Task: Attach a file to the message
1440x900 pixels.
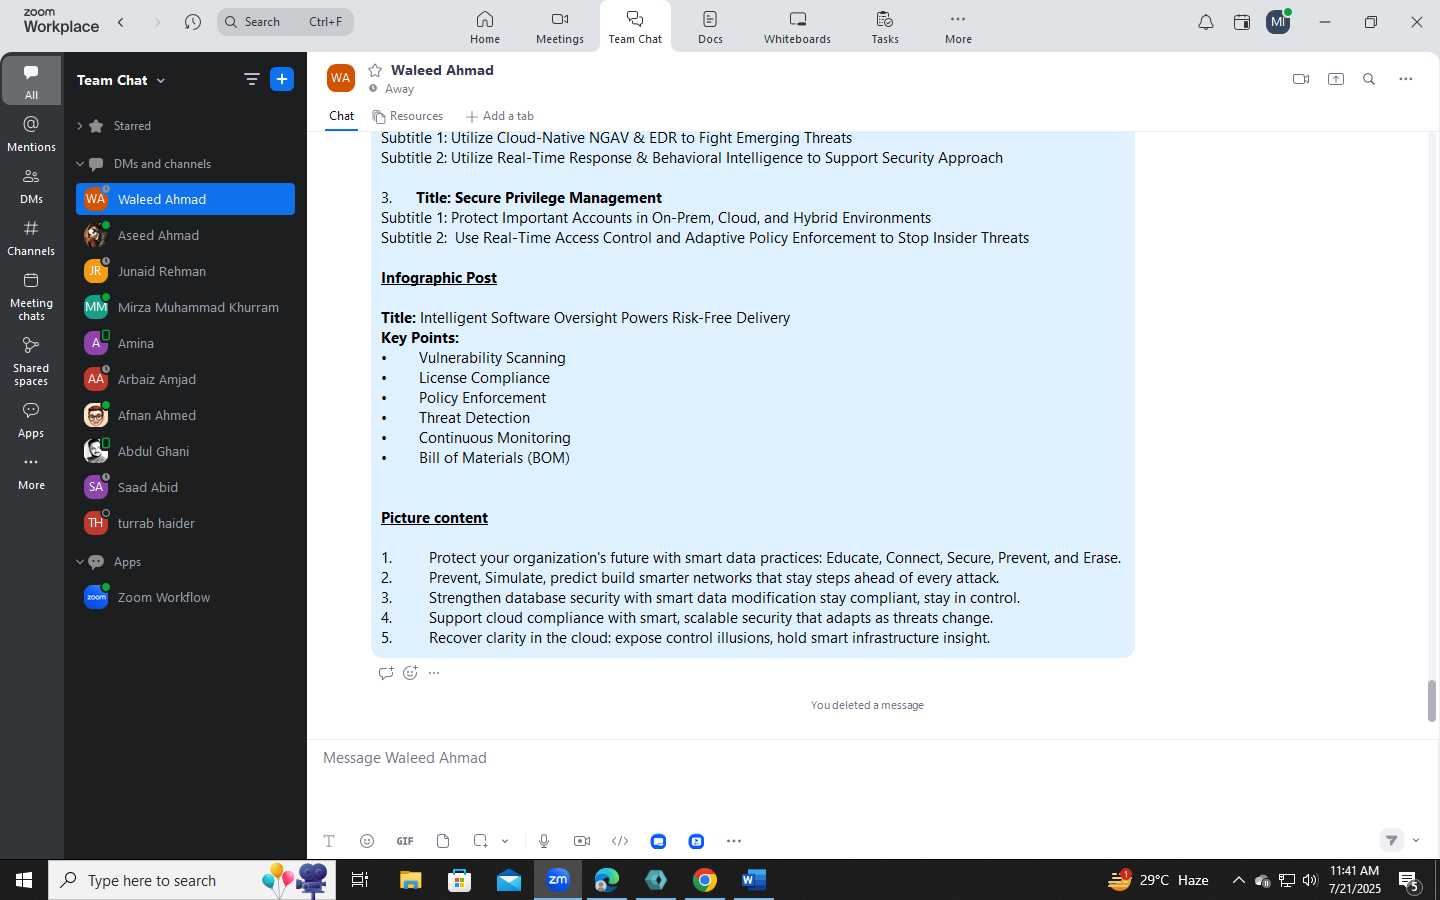Action: point(443,841)
